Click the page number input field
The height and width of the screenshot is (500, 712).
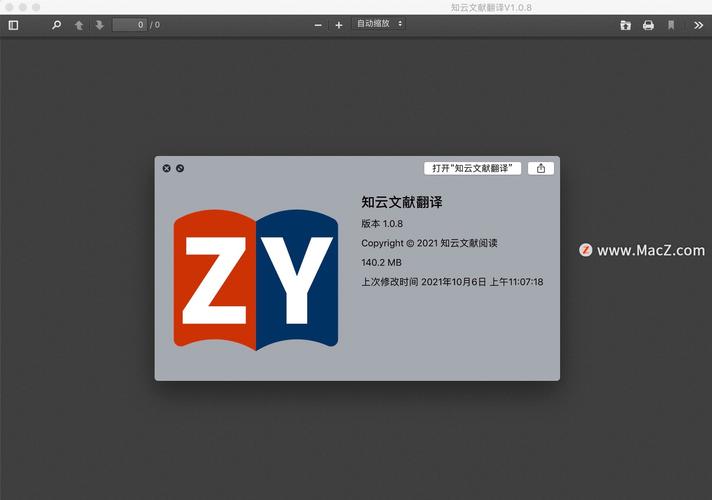click(129, 25)
